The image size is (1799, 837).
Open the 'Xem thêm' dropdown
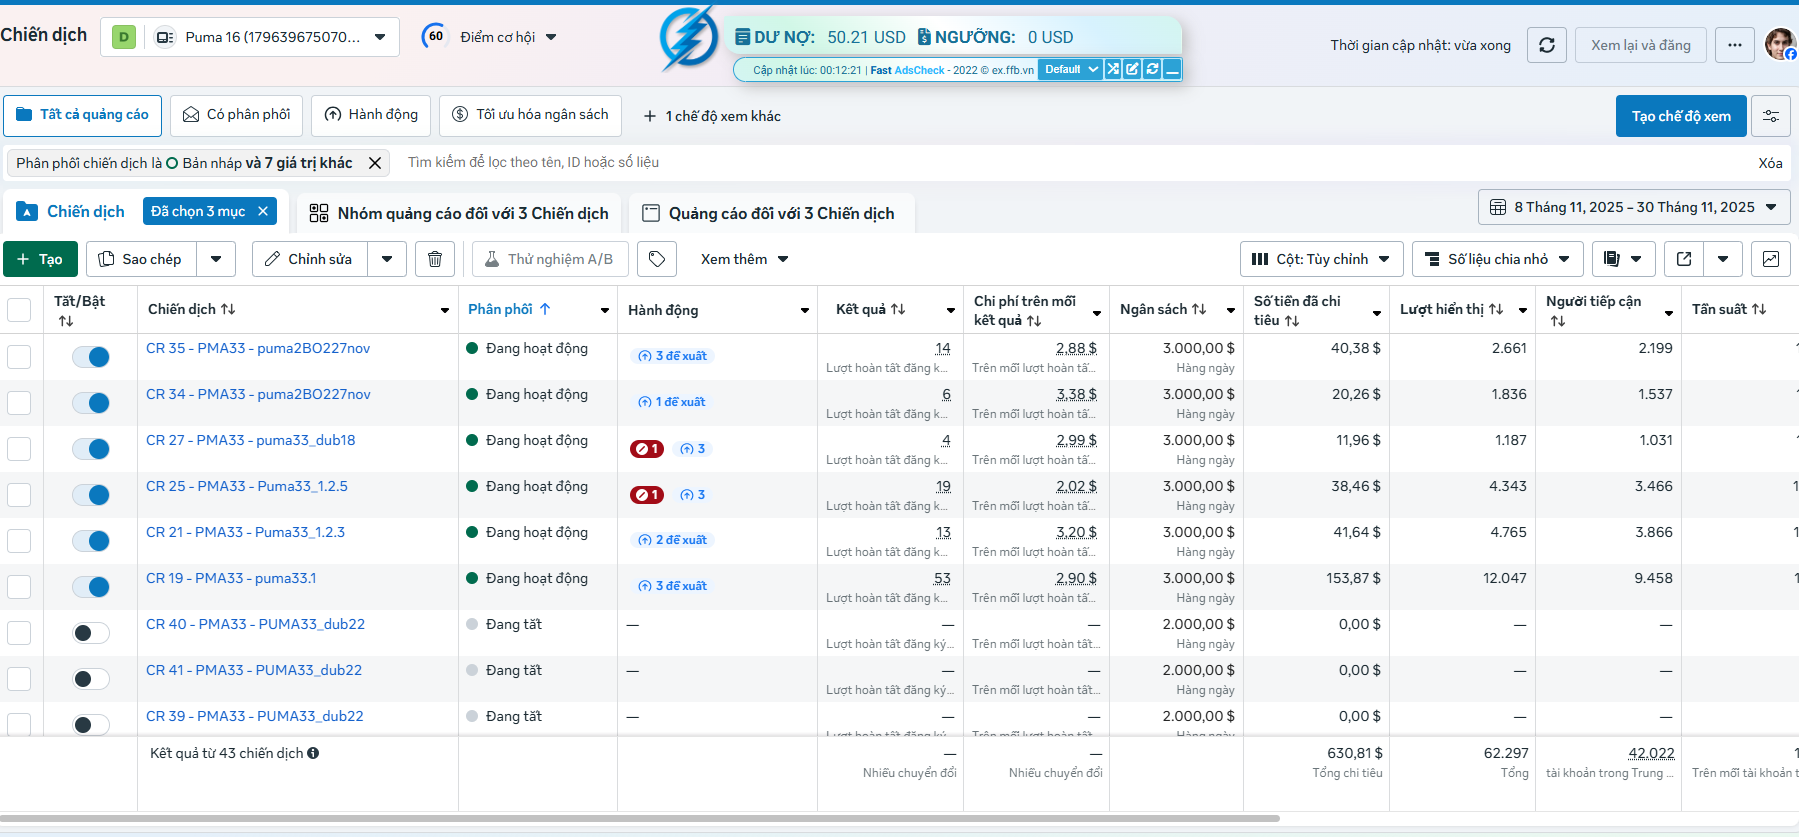click(745, 259)
